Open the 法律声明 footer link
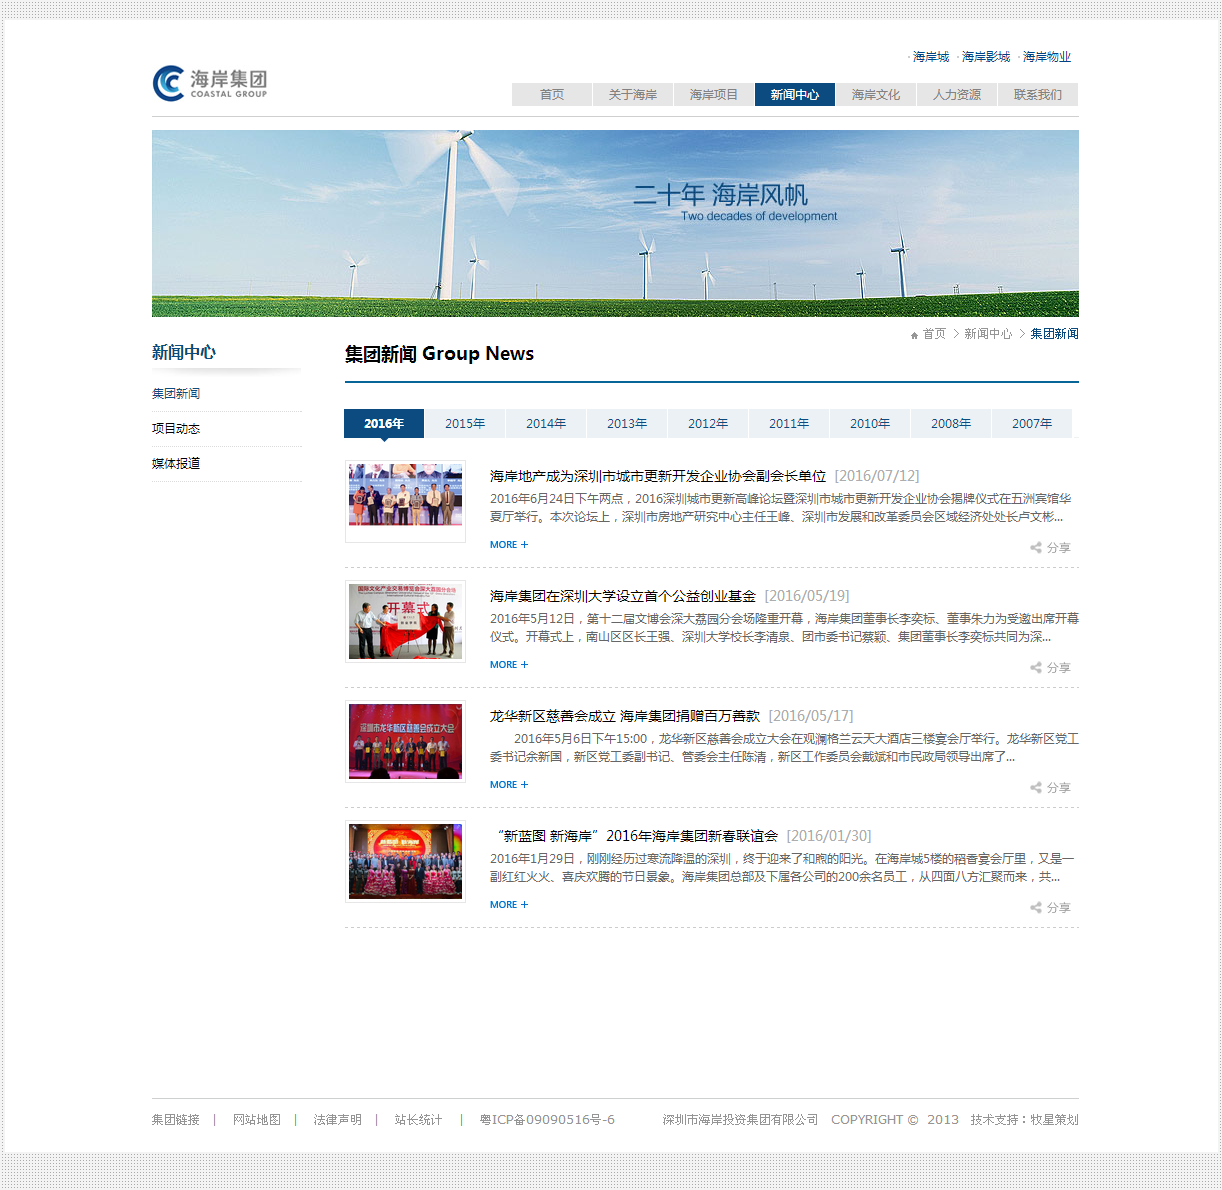Screen dimensions: 1222x1190 (x=336, y=1119)
